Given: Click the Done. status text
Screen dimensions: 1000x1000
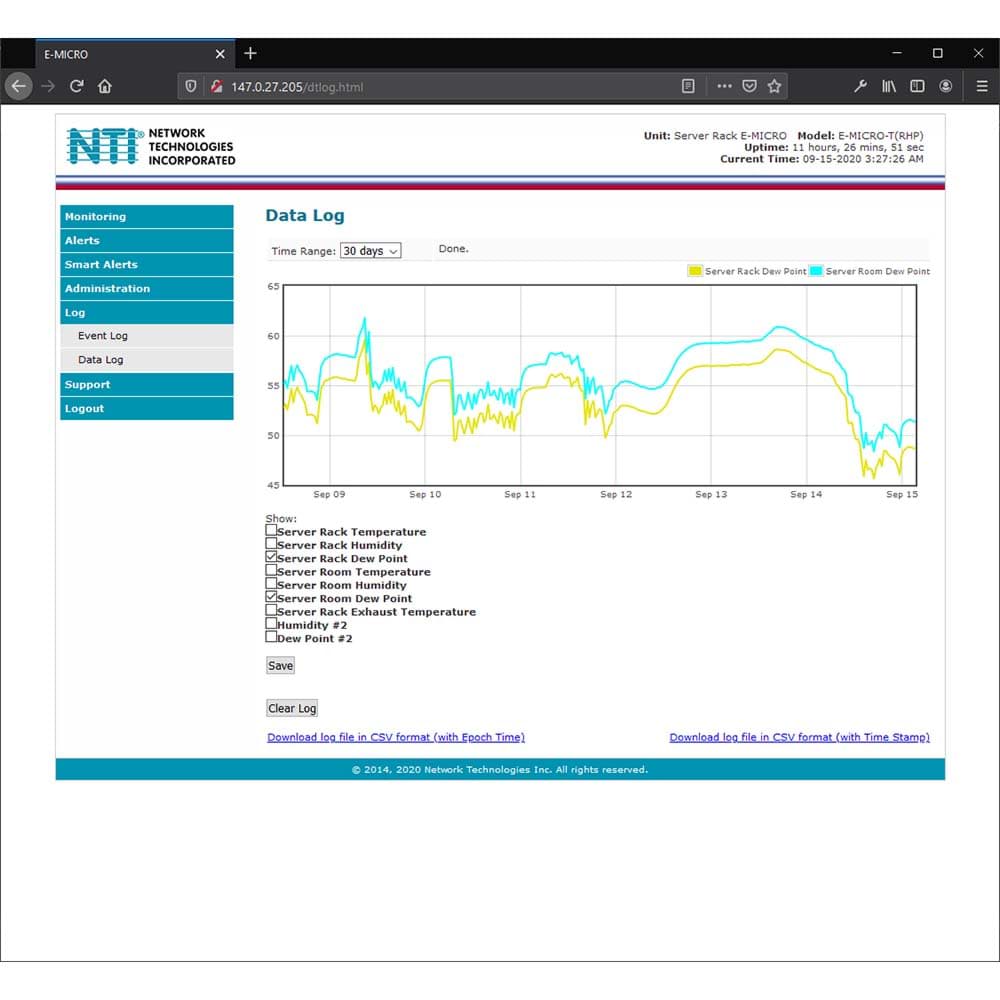Looking at the screenshot, I should [453, 249].
